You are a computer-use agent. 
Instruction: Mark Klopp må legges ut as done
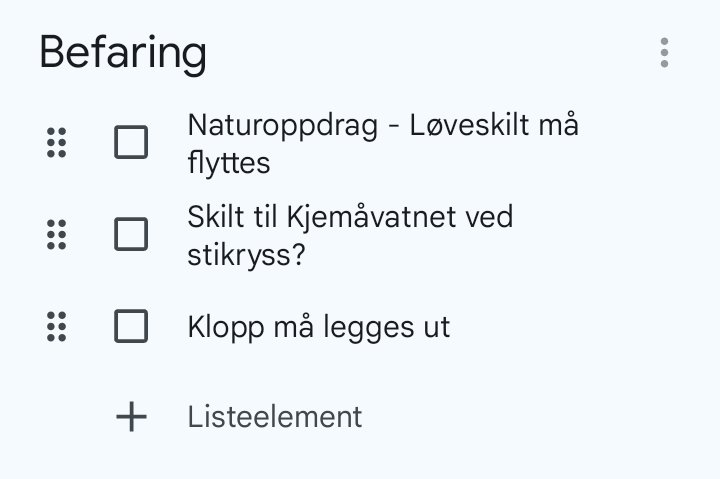coord(131,327)
